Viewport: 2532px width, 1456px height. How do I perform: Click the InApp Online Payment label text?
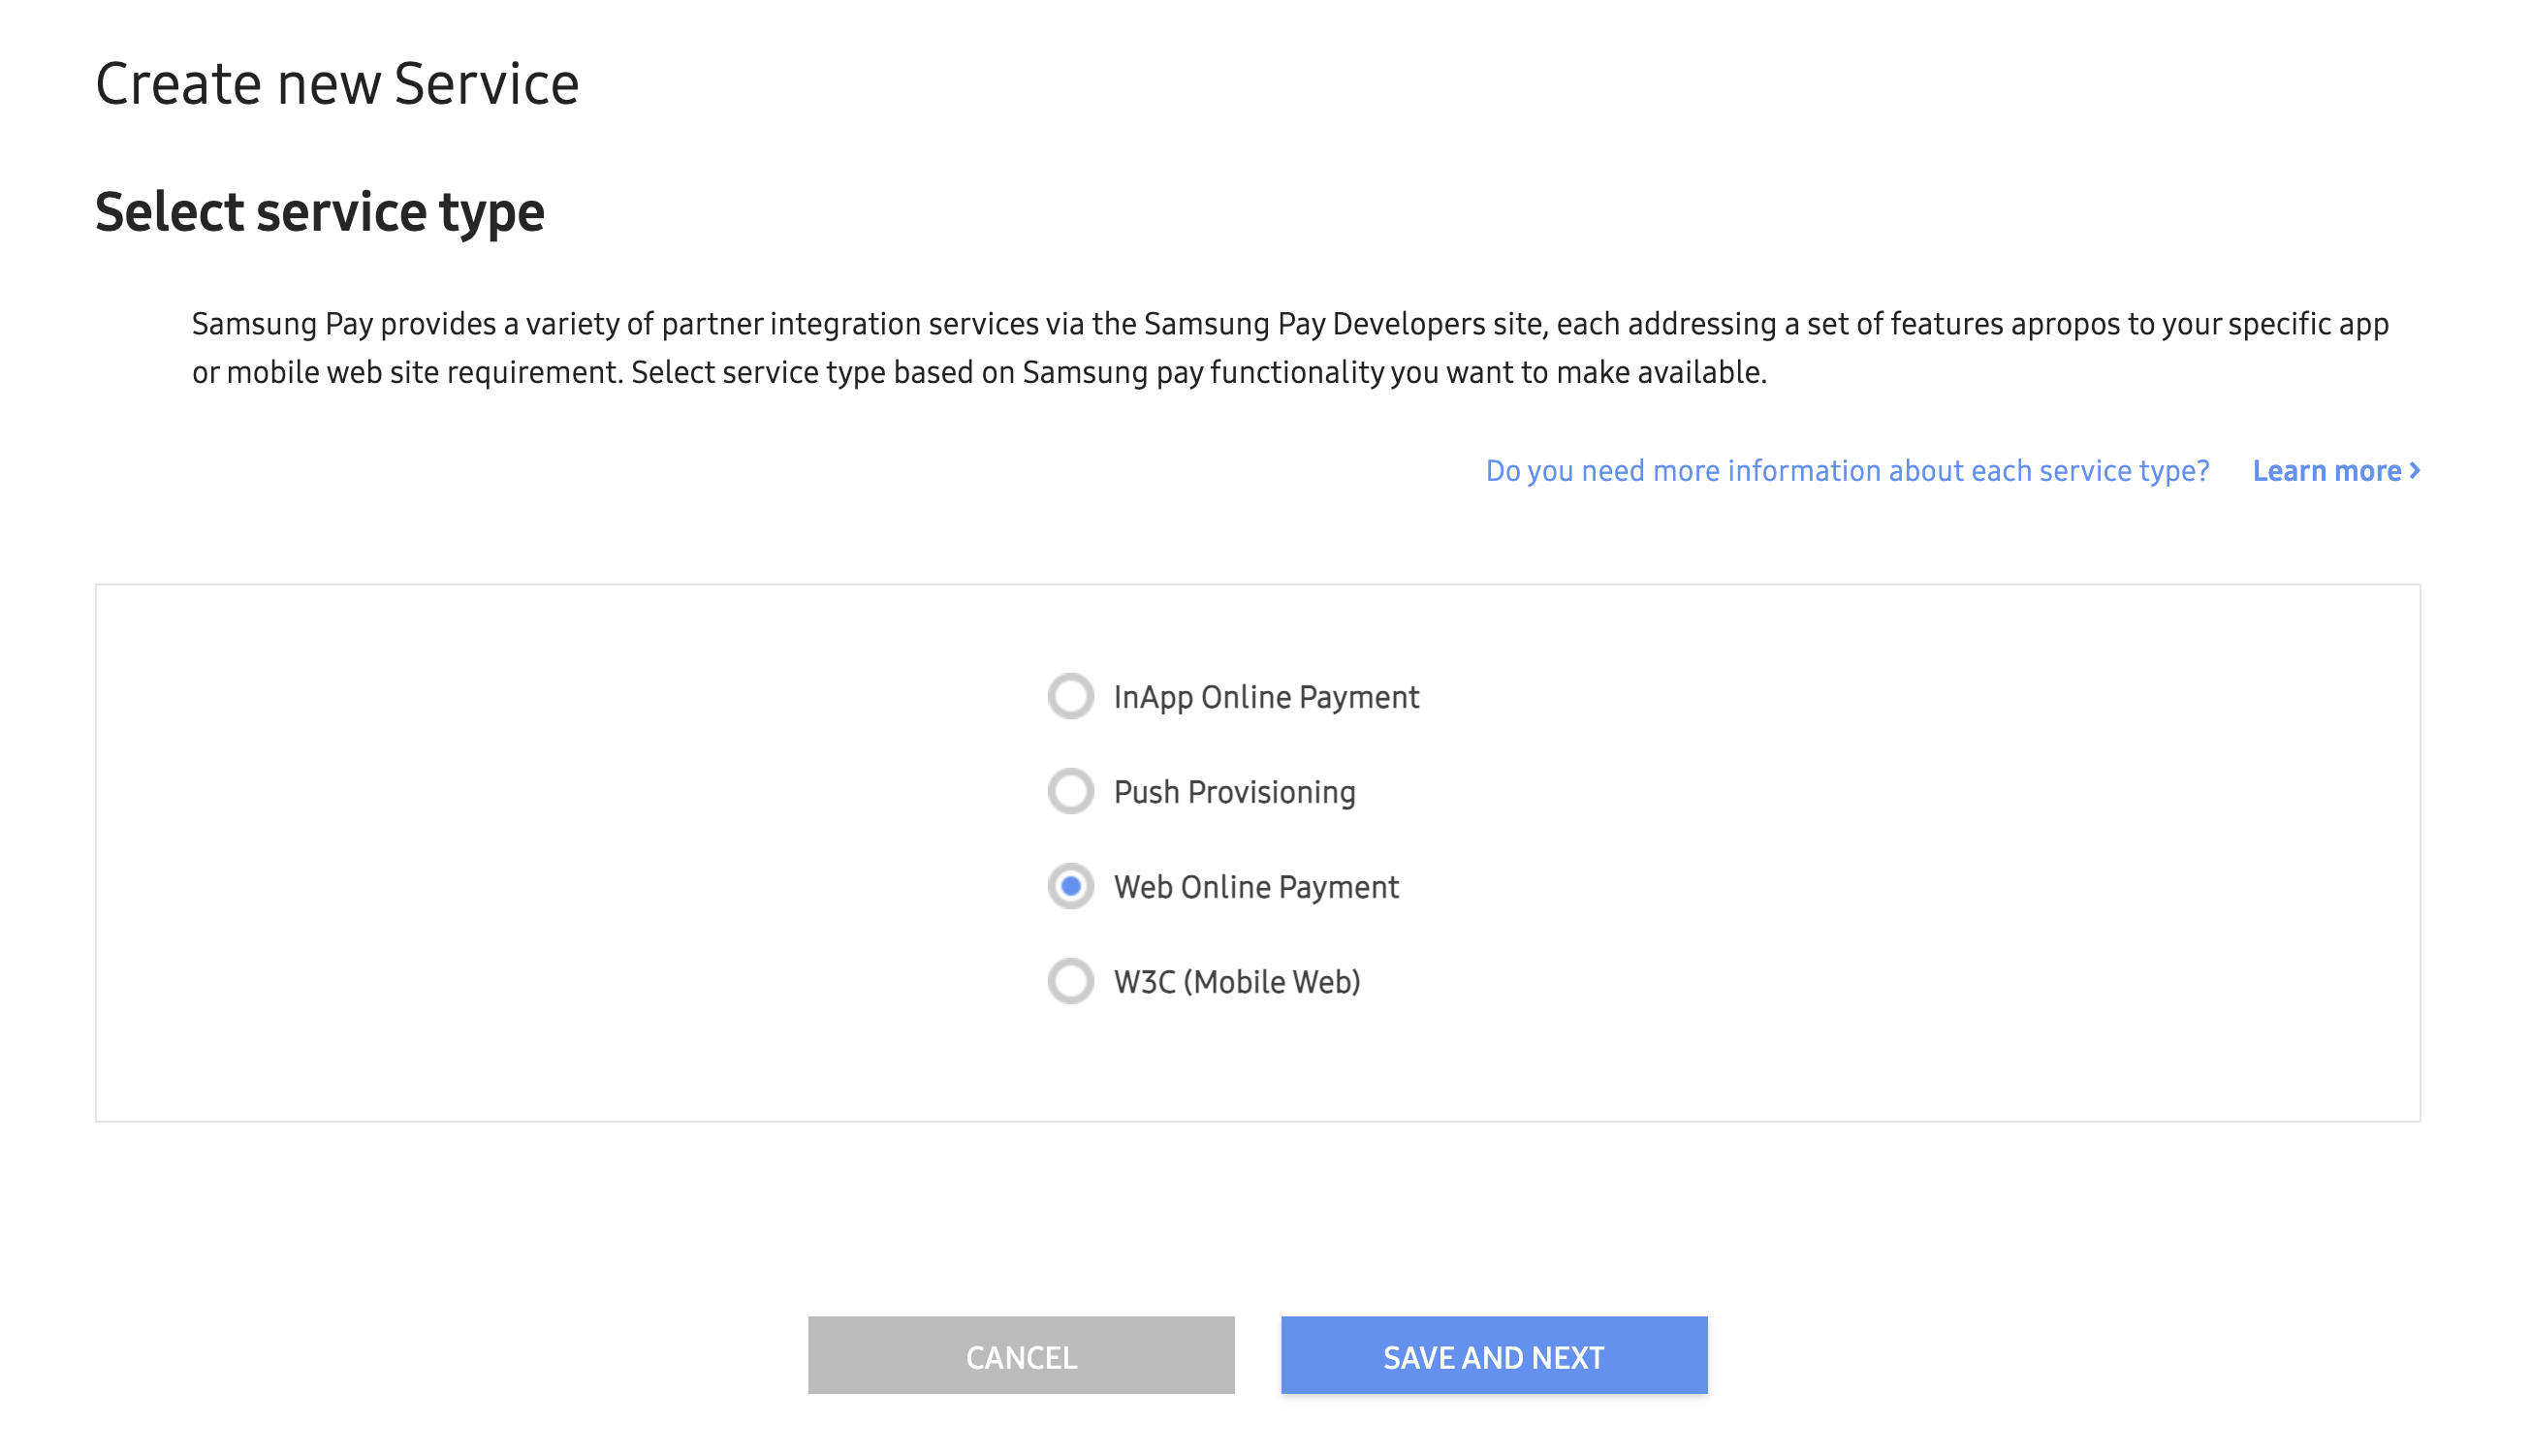1266,697
